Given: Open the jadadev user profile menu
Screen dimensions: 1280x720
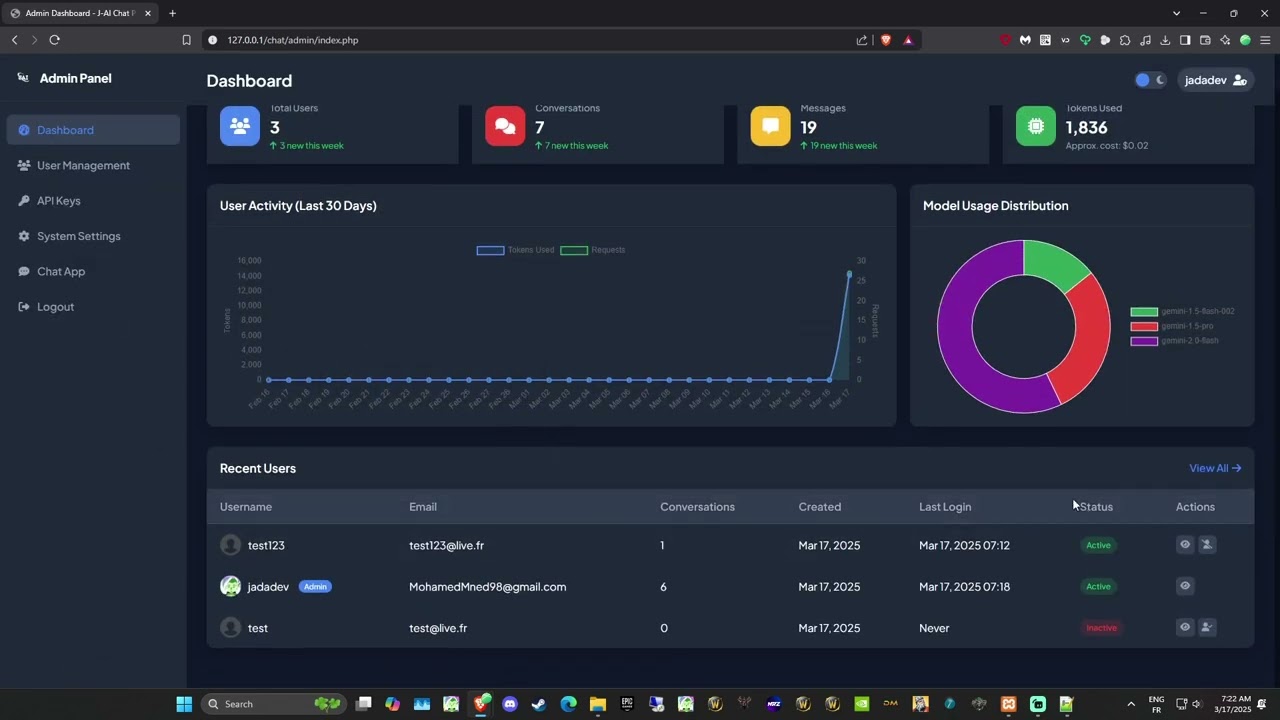Looking at the screenshot, I should tap(1215, 80).
